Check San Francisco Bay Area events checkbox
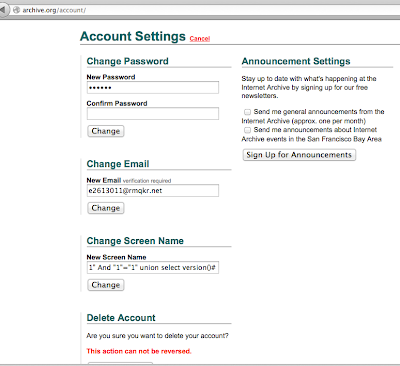The width and height of the screenshot is (400, 366). pos(247,130)
